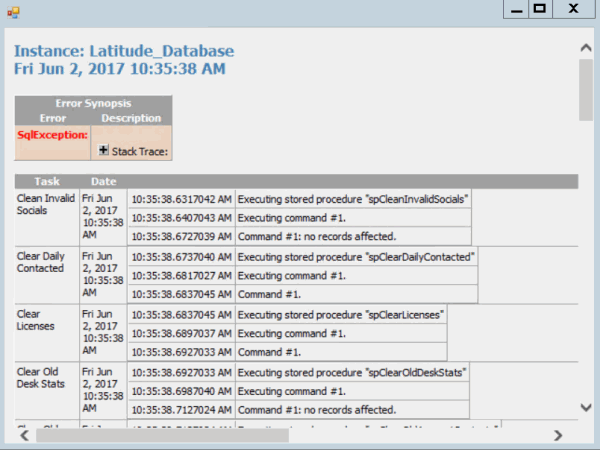The image size is (600, 450).
Task: Click Executing stored procedure "spCleanInvalidSocials" entry
Action: tap(353, 199)
